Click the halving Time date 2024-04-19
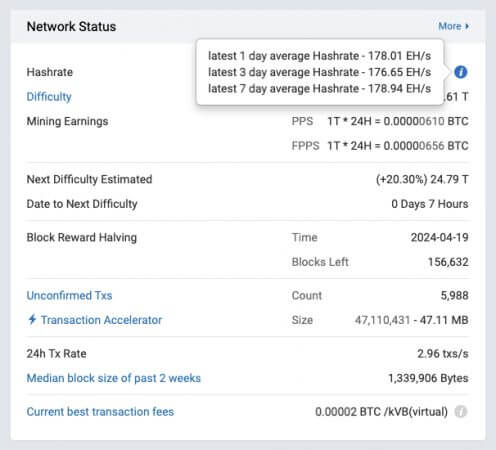Viewport: 496px width, 450px height. point(440,237)
